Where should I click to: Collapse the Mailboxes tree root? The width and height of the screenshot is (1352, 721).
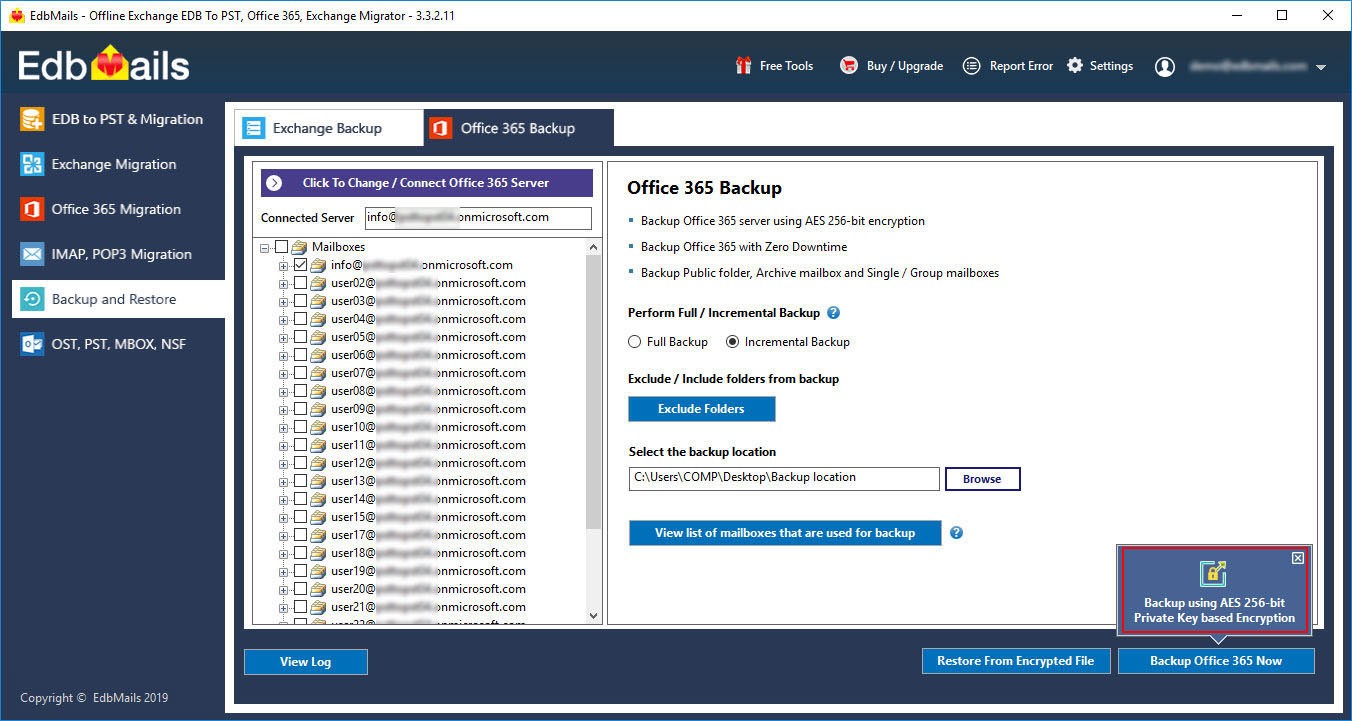pyautogui.click(x=265, y=247)
